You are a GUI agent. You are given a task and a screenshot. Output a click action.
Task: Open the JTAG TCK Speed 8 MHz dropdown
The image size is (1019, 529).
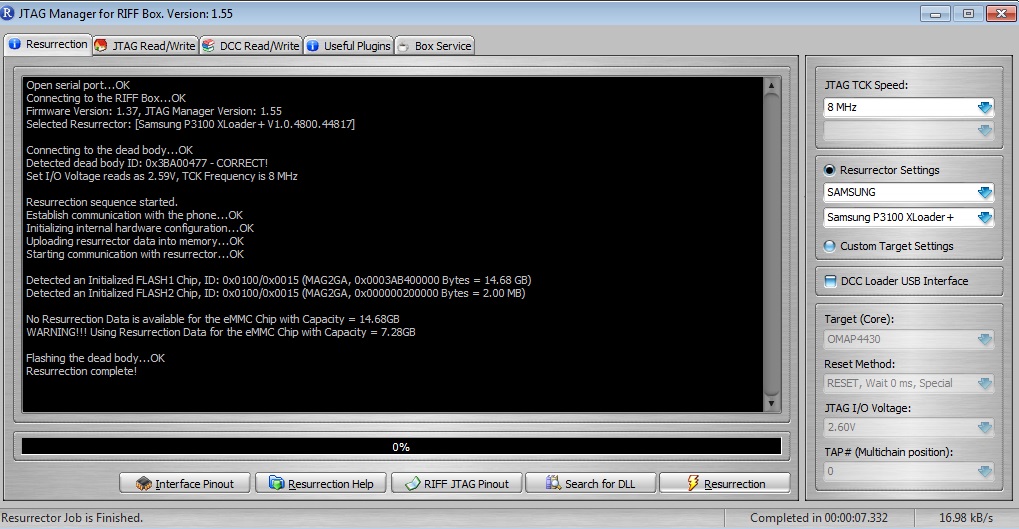tap(909, 107)
